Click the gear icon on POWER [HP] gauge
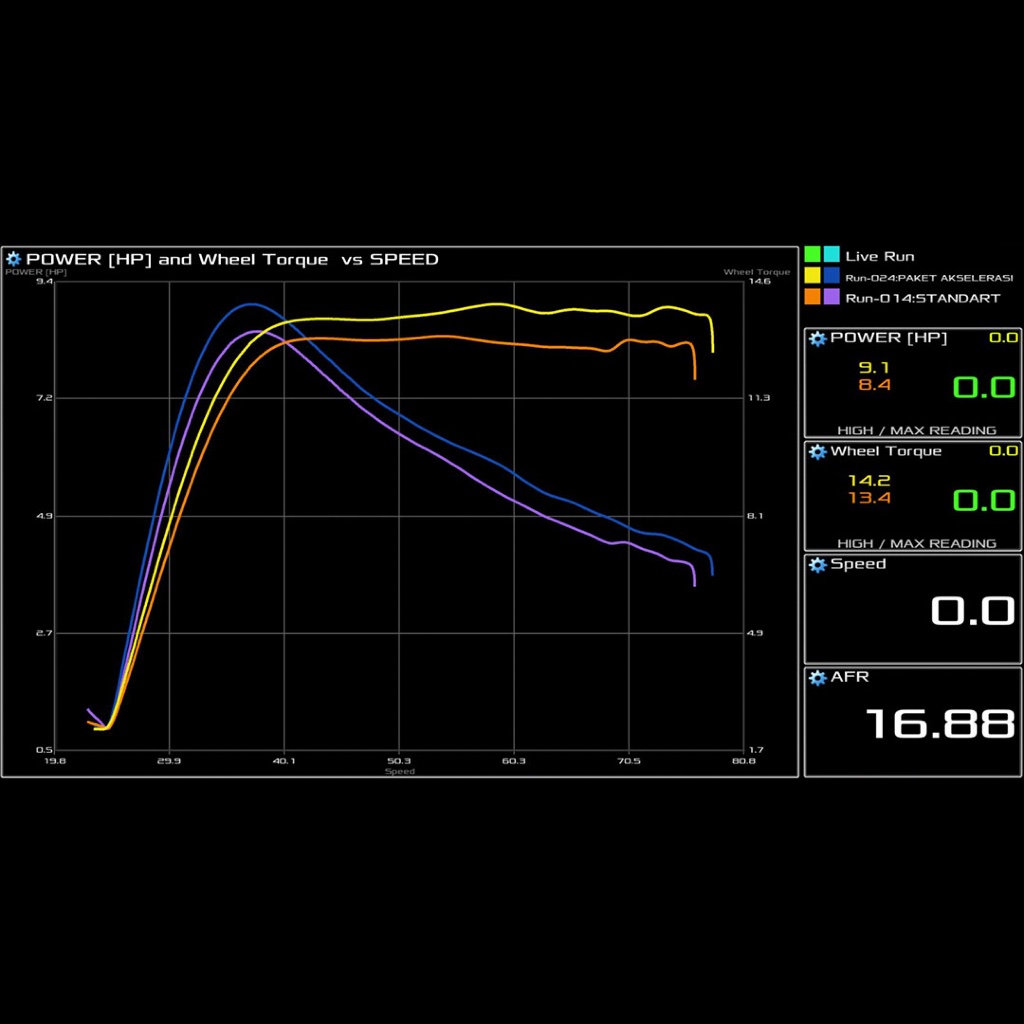The width and height of the screenshot is (1024, 1024). pos(817,338)
